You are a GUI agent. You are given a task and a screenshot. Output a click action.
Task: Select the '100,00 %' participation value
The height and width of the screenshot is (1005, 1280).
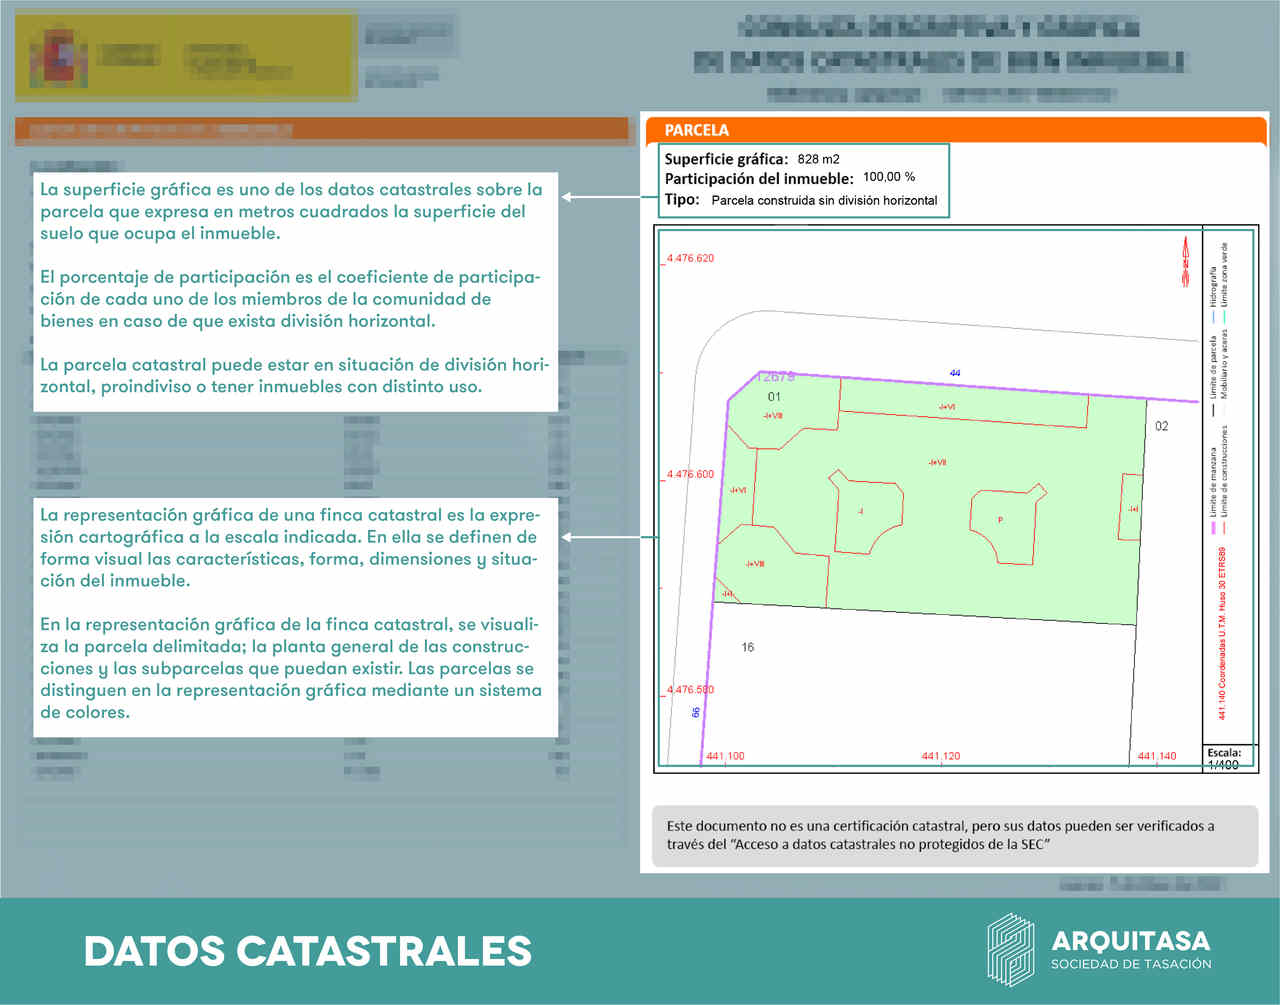point(889,177)
